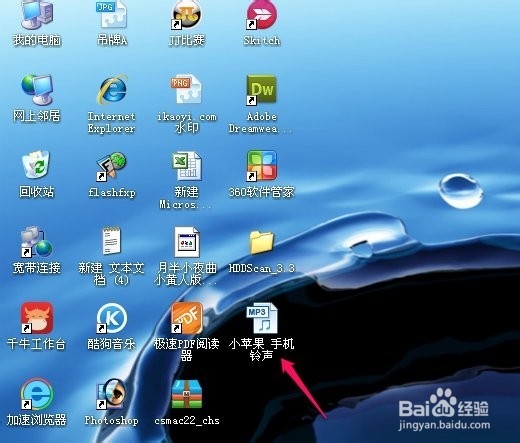The height and width of the screenshot is (443, 520).
Task: Click the 小苹果 手机铃声 file name label
Action: (x=262, y=350)
